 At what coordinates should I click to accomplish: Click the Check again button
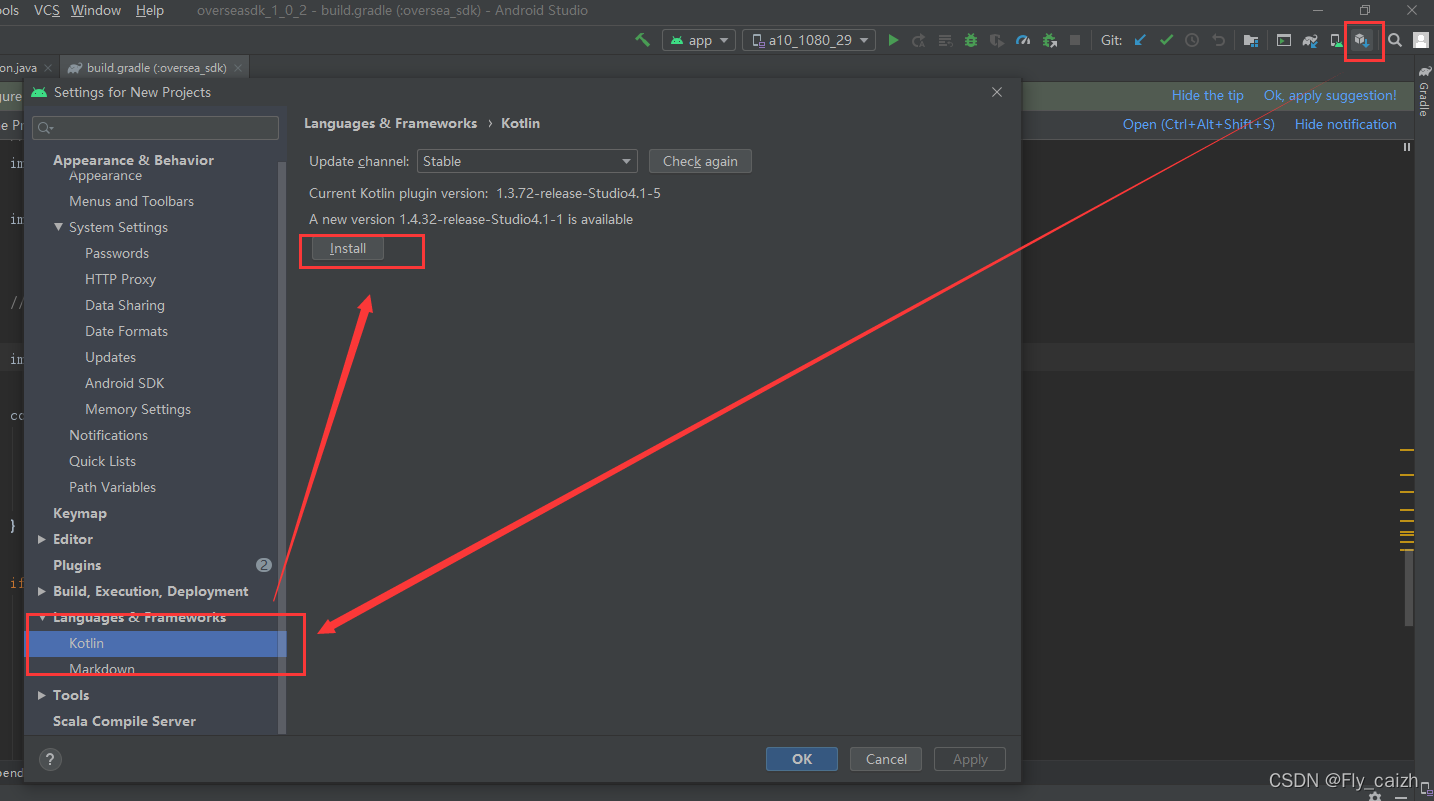700,161
